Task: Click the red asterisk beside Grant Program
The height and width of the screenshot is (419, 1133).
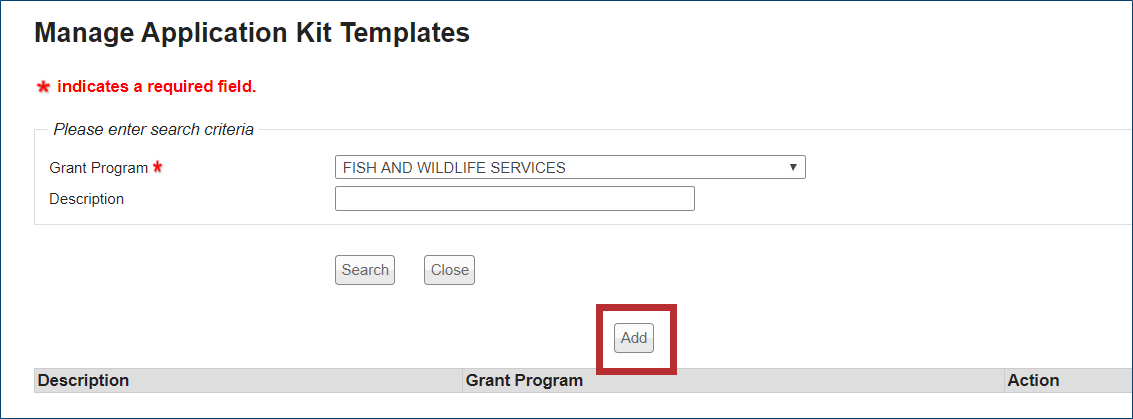Action: (157, 167)
